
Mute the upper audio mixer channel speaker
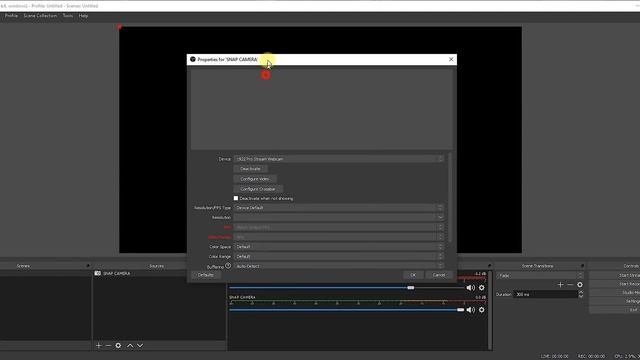coord(471,288)
